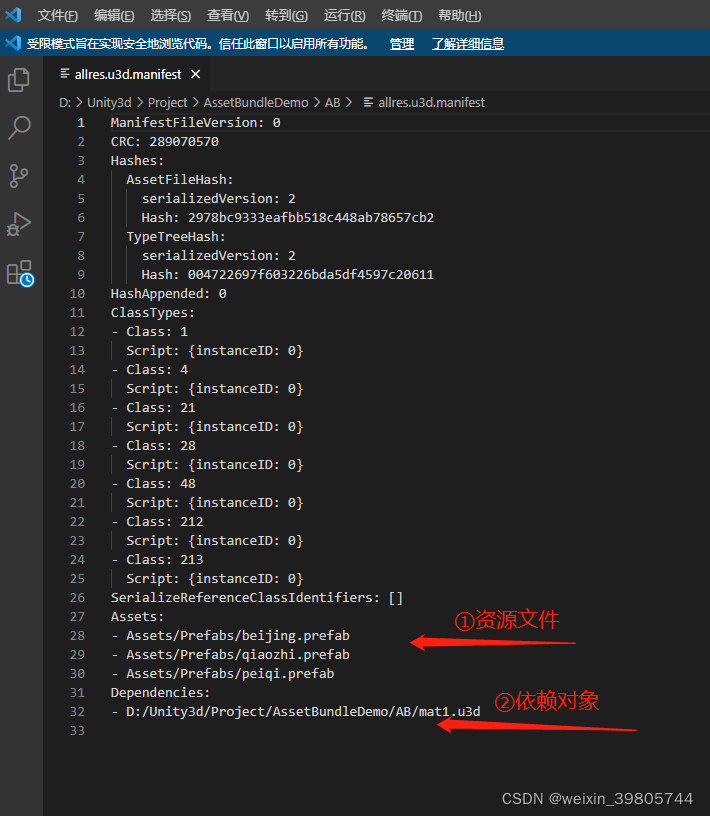Click the '- Class: 212' line
The height and width of the screenshot is (816, 710).
(x=157, y=521)
